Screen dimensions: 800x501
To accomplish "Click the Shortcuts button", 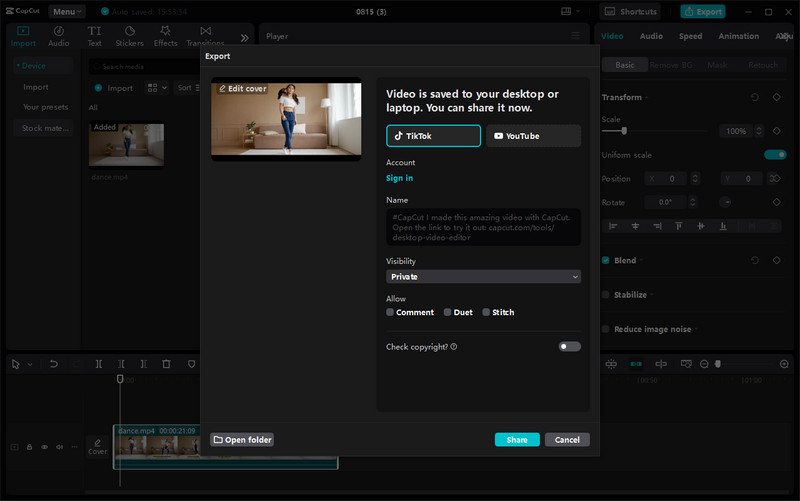I will tap(630, 11).
